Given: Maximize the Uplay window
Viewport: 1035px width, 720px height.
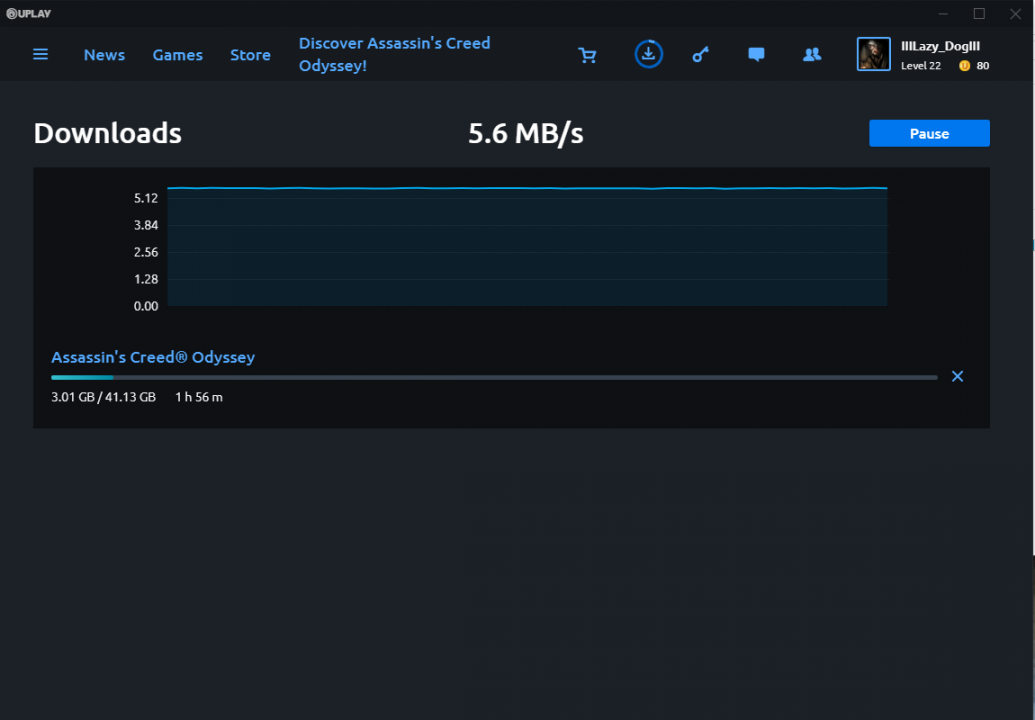Looking at the screenshot, I should (x=979, y=14).
